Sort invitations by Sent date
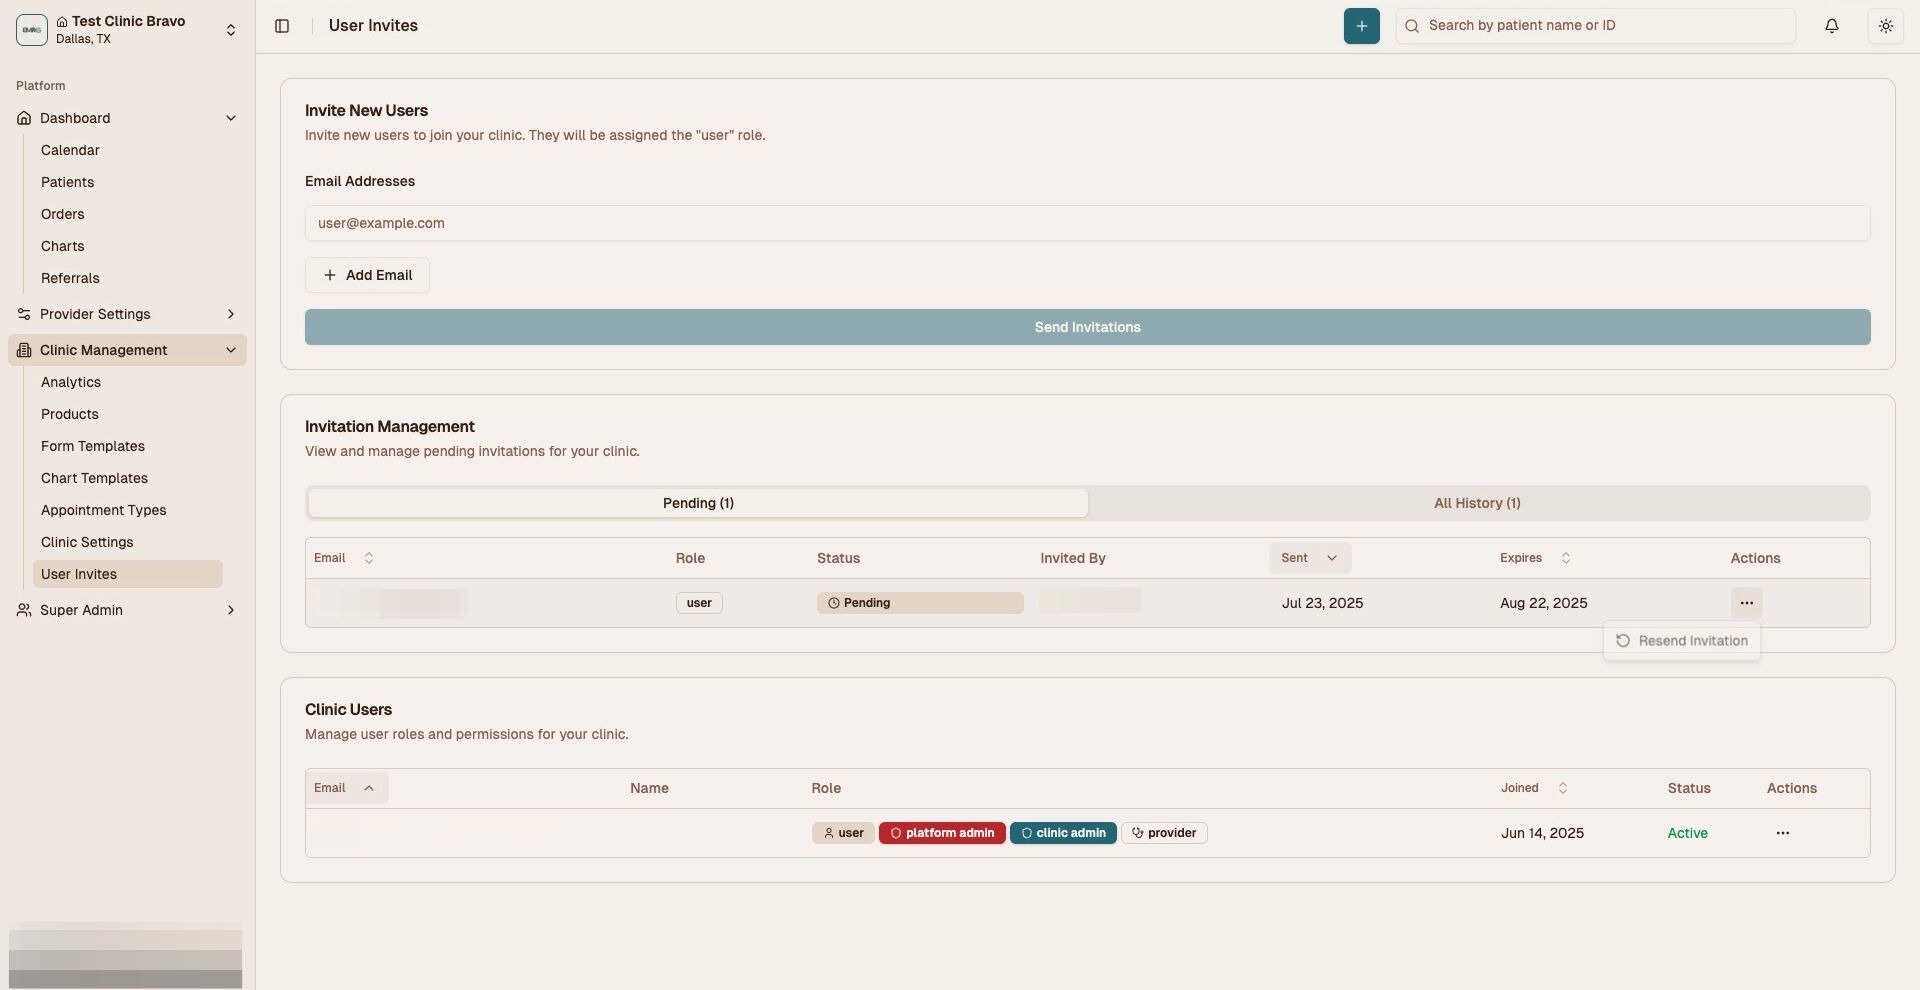This screenshot has height=990, width=1920. click(1309, 558)
